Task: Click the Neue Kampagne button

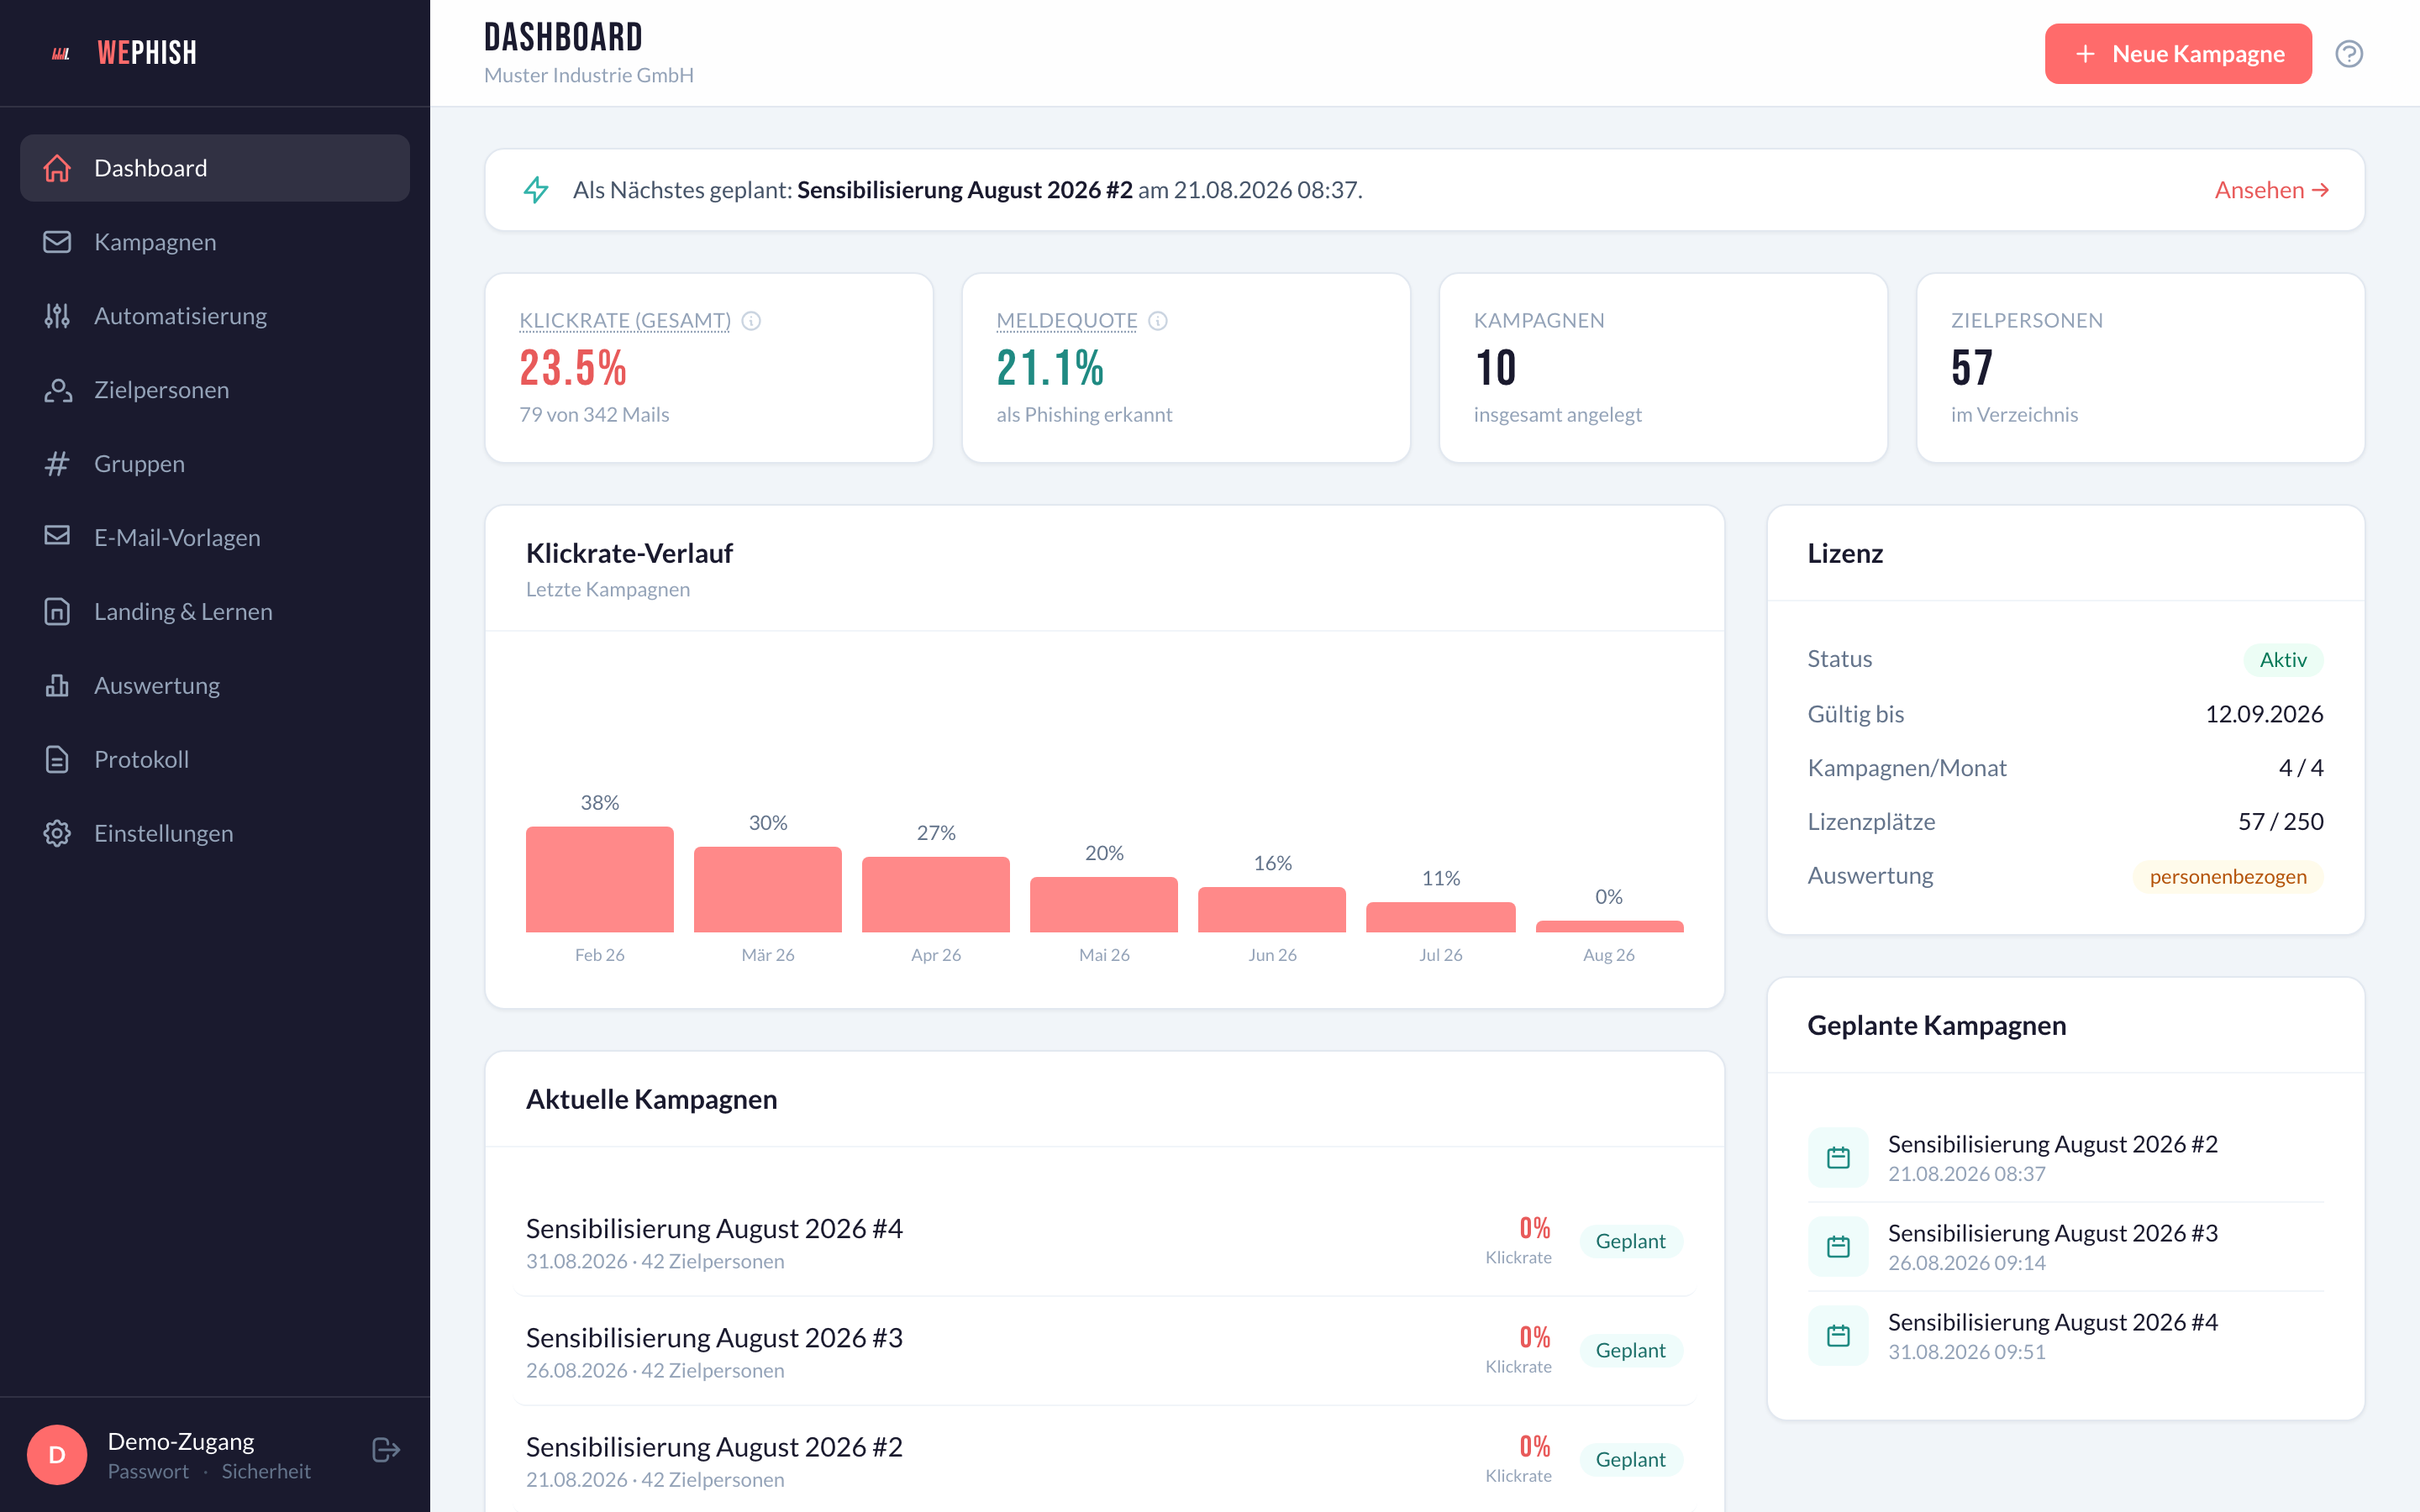Action: 2178,54
